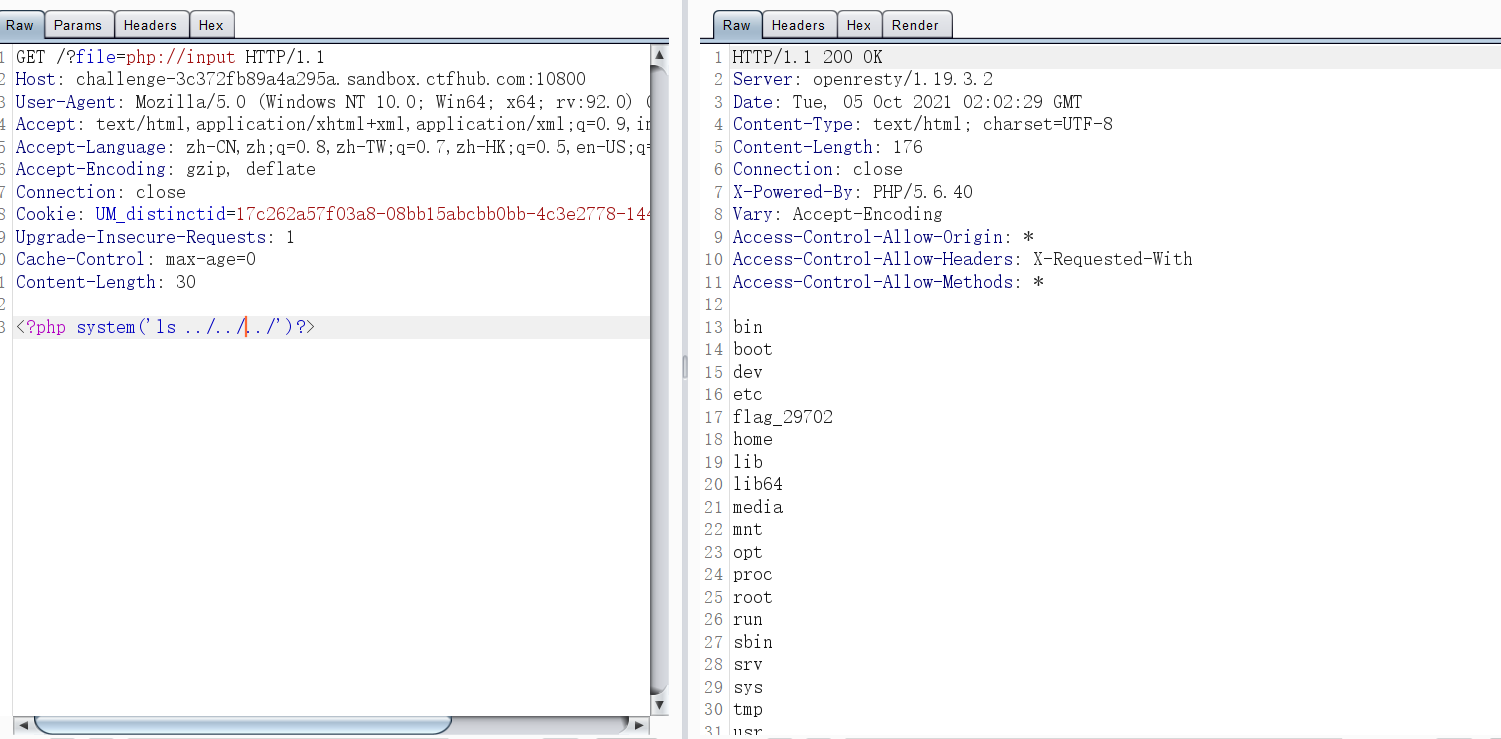The height and width of the screenshot is (739, 1501).
Task: Click the request vertical scrollbar track
Action: 659,380
